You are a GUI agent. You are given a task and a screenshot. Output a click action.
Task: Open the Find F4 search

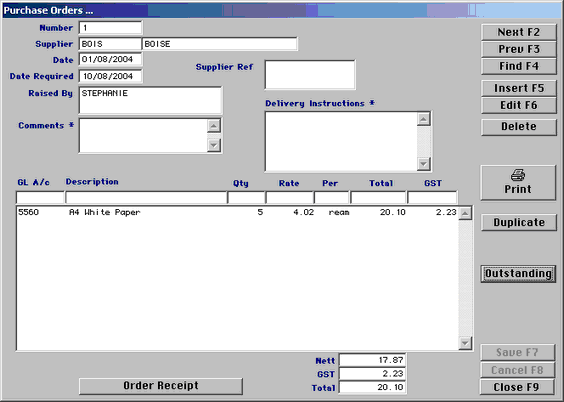[519, 66]
